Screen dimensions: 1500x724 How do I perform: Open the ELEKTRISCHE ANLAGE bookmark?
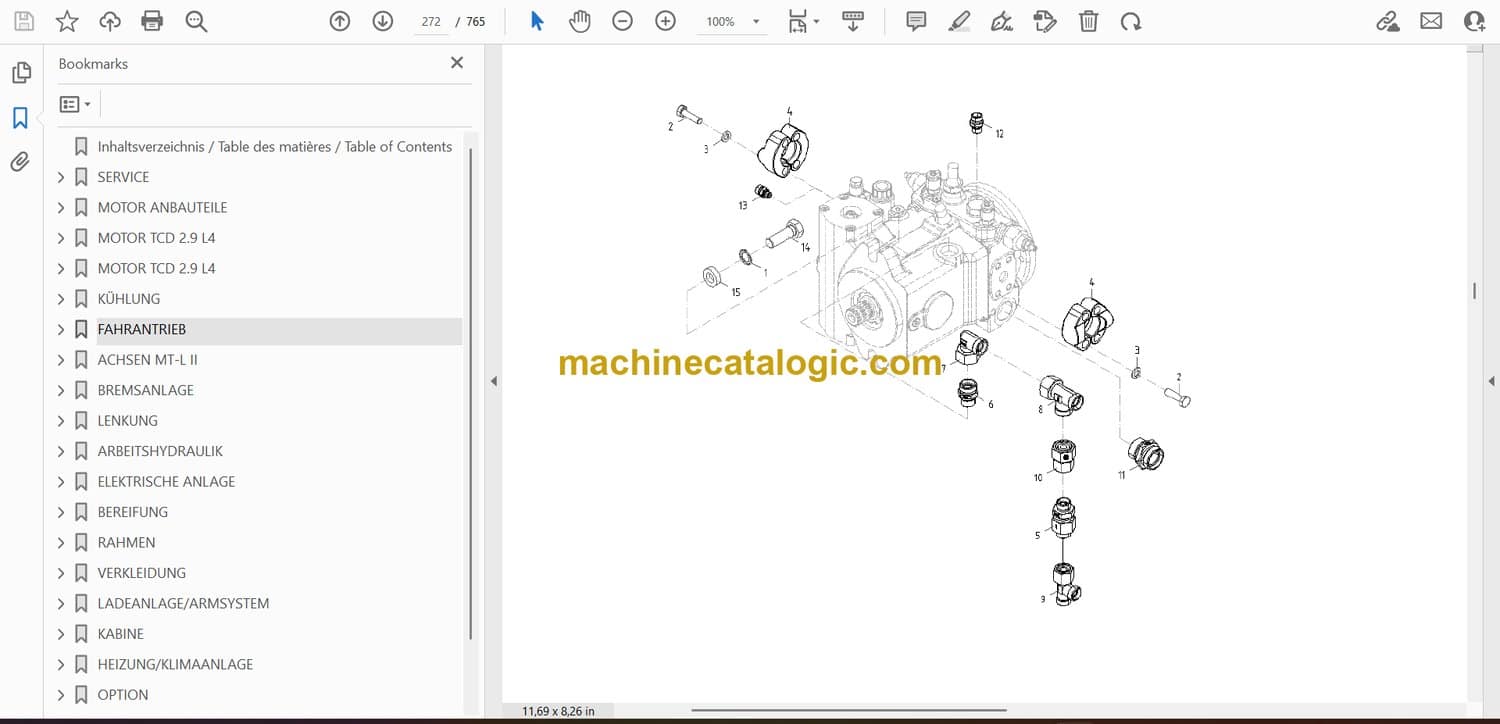166,481
